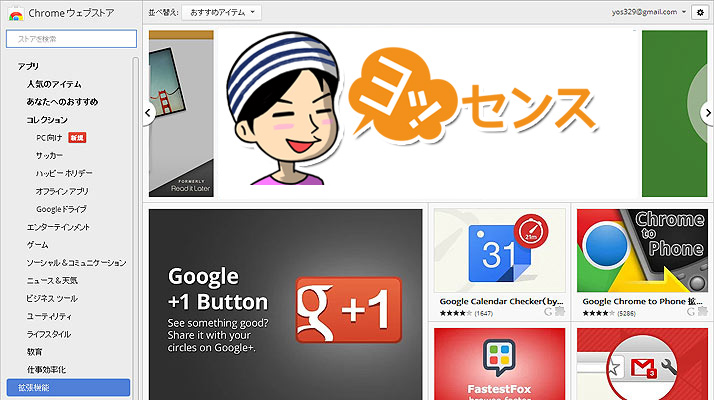Screen dimensions: 714x400
Task: Open エンターテインメント category
Action: coord(58,227)
